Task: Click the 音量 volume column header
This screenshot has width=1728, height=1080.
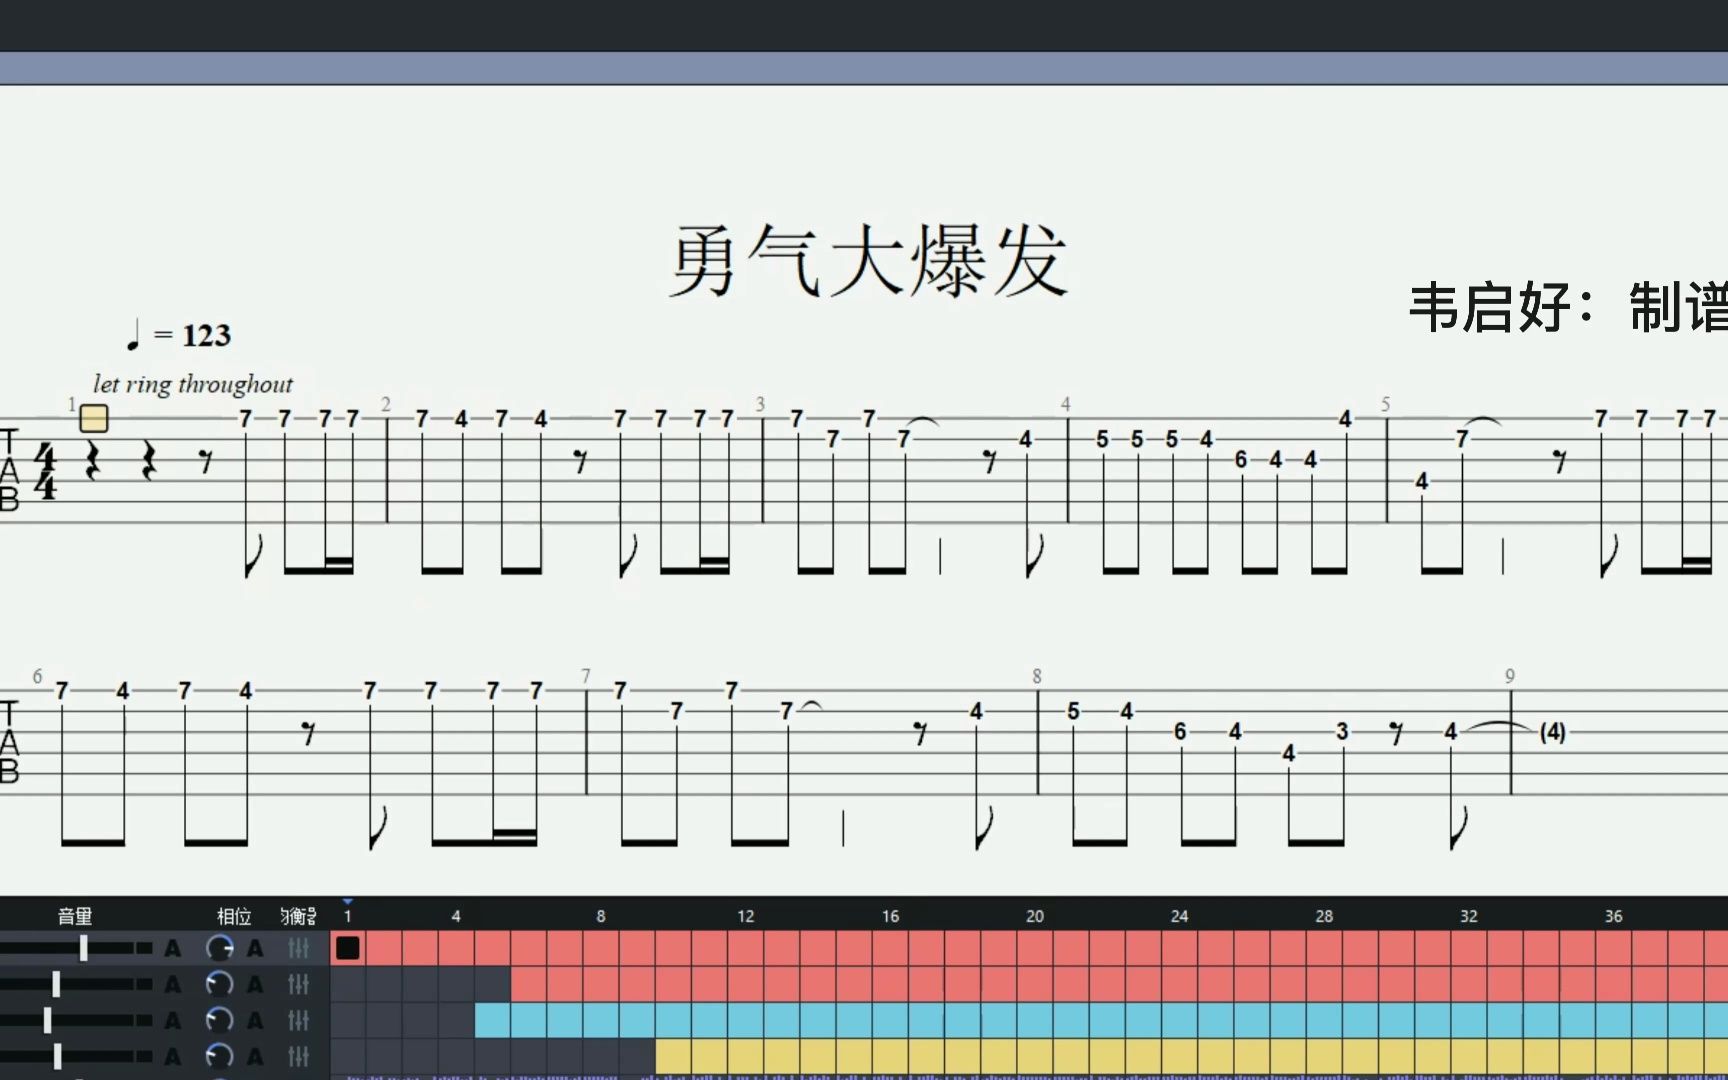Action: pyautogui.click(x=75, y=916)
